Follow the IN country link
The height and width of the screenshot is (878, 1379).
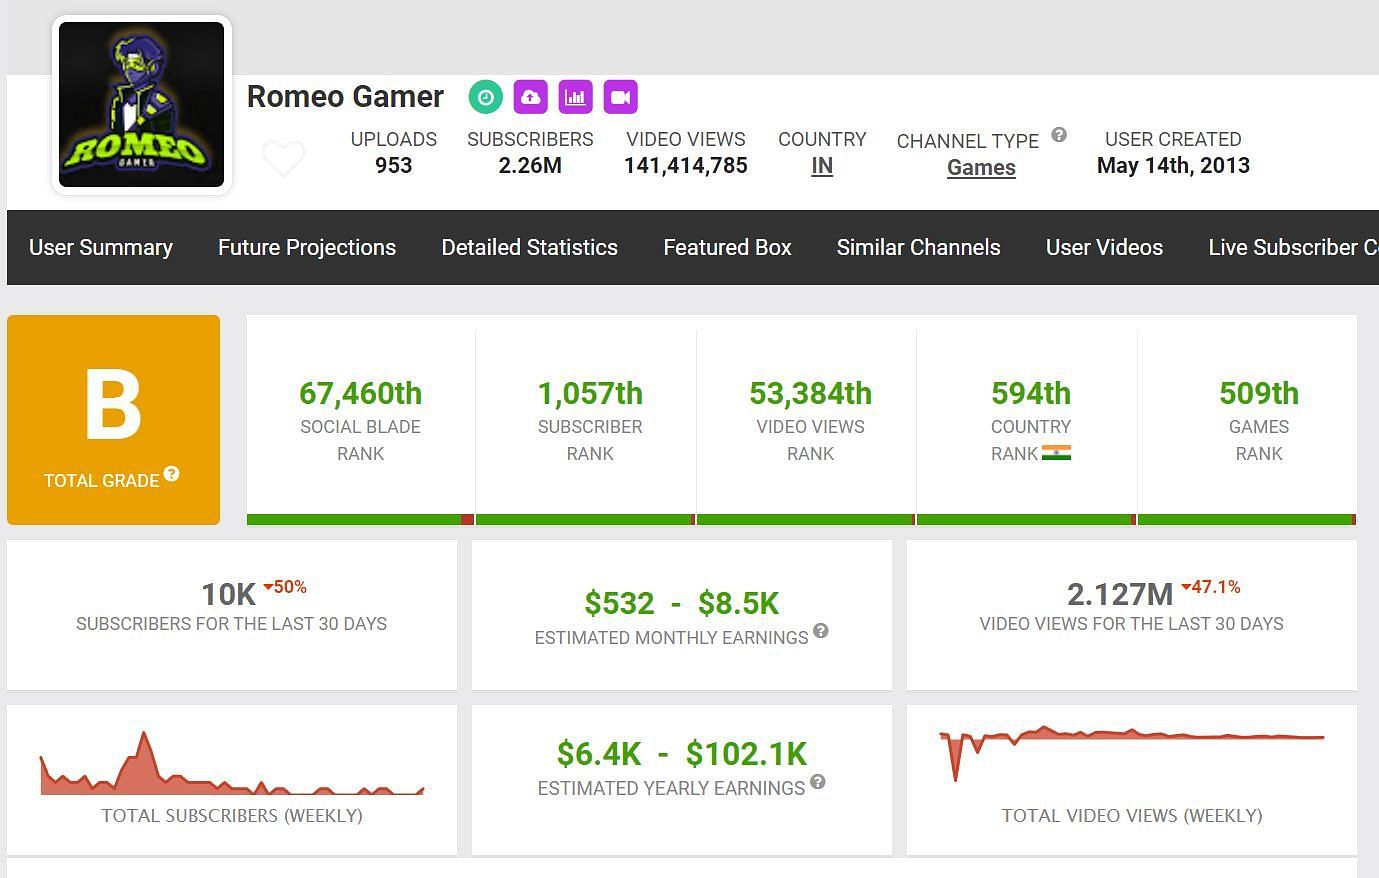[822, 166]
